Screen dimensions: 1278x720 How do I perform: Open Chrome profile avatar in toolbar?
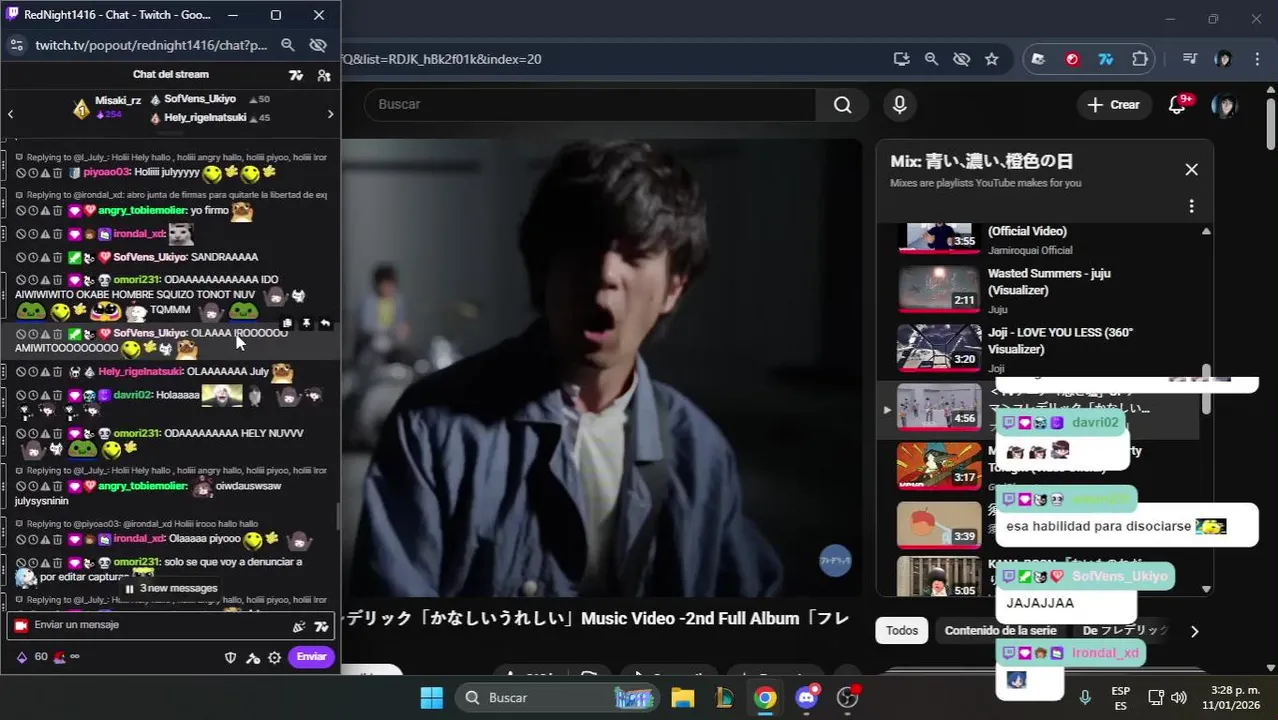(1223, 59)
